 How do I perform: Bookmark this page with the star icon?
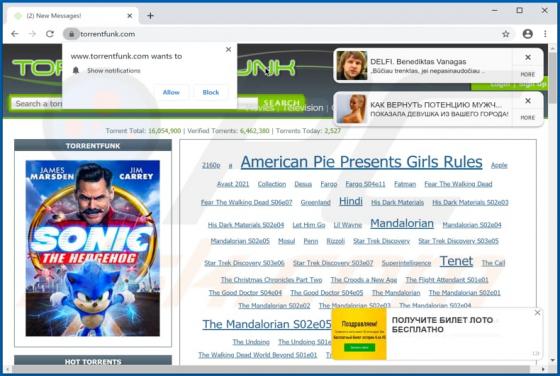[x=506, y=34]
